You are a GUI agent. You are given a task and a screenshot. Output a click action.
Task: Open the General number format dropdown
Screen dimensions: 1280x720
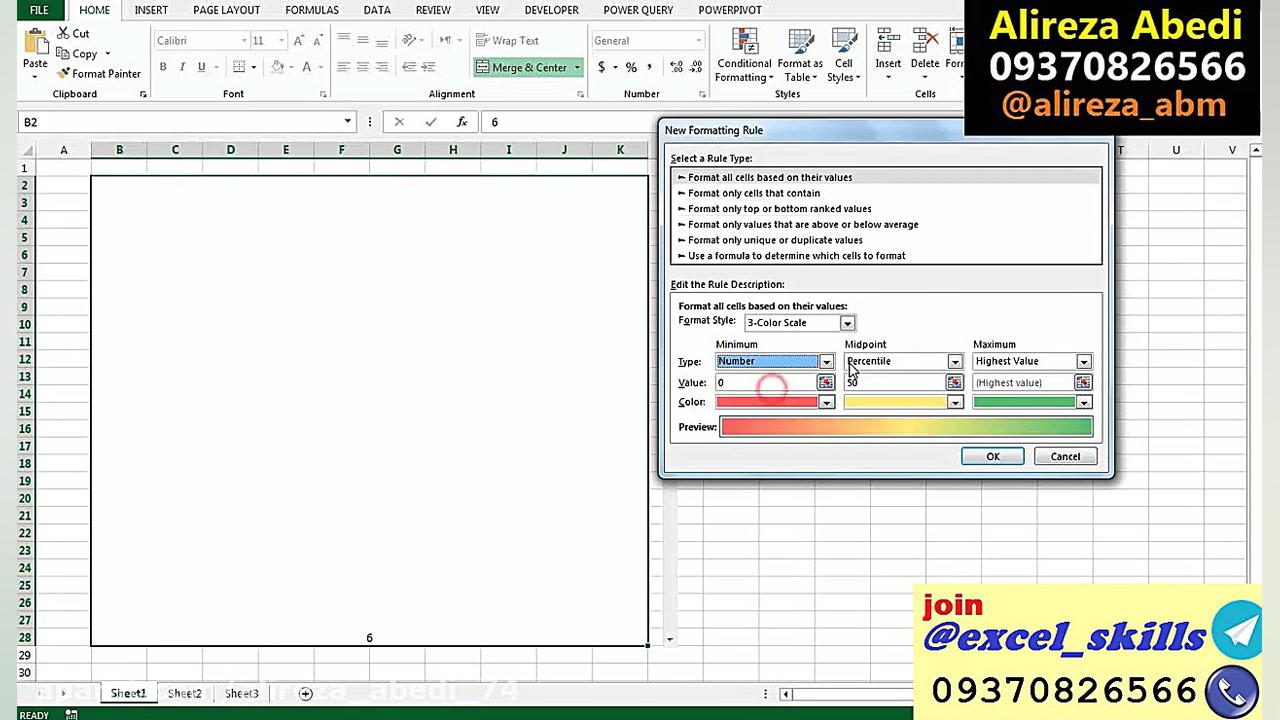click(x=698, y=41)
